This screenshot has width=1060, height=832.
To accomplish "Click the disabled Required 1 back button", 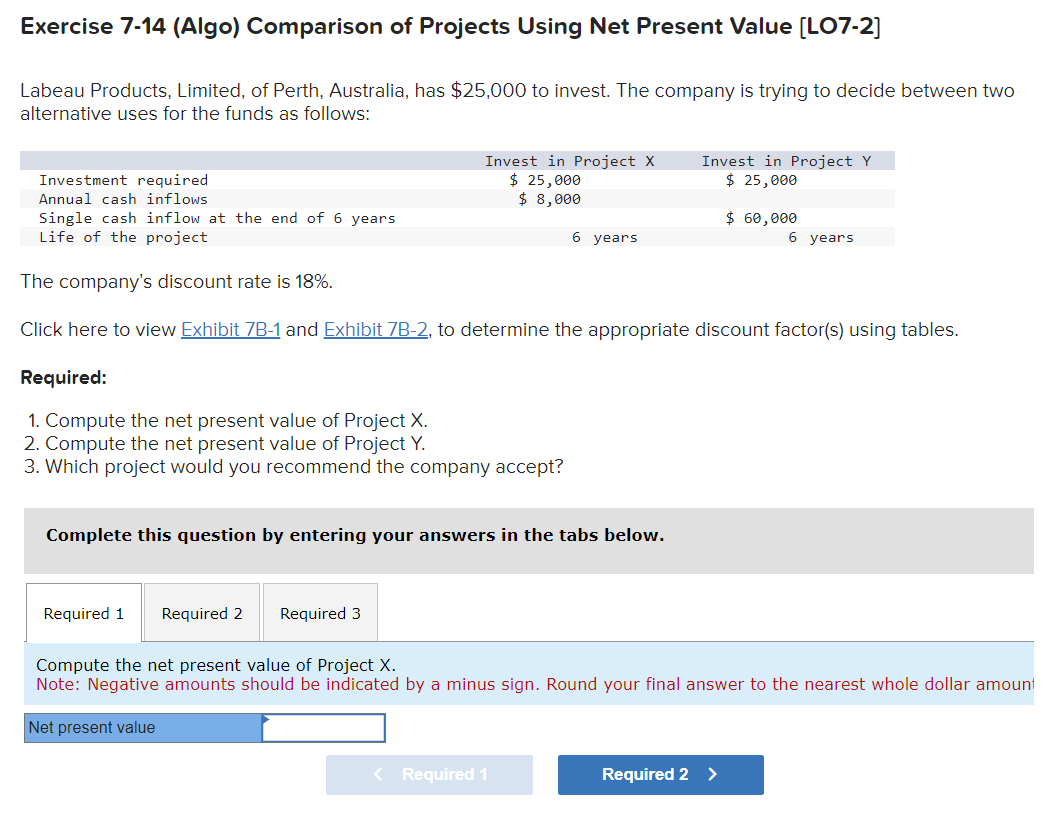I will 429,775.
